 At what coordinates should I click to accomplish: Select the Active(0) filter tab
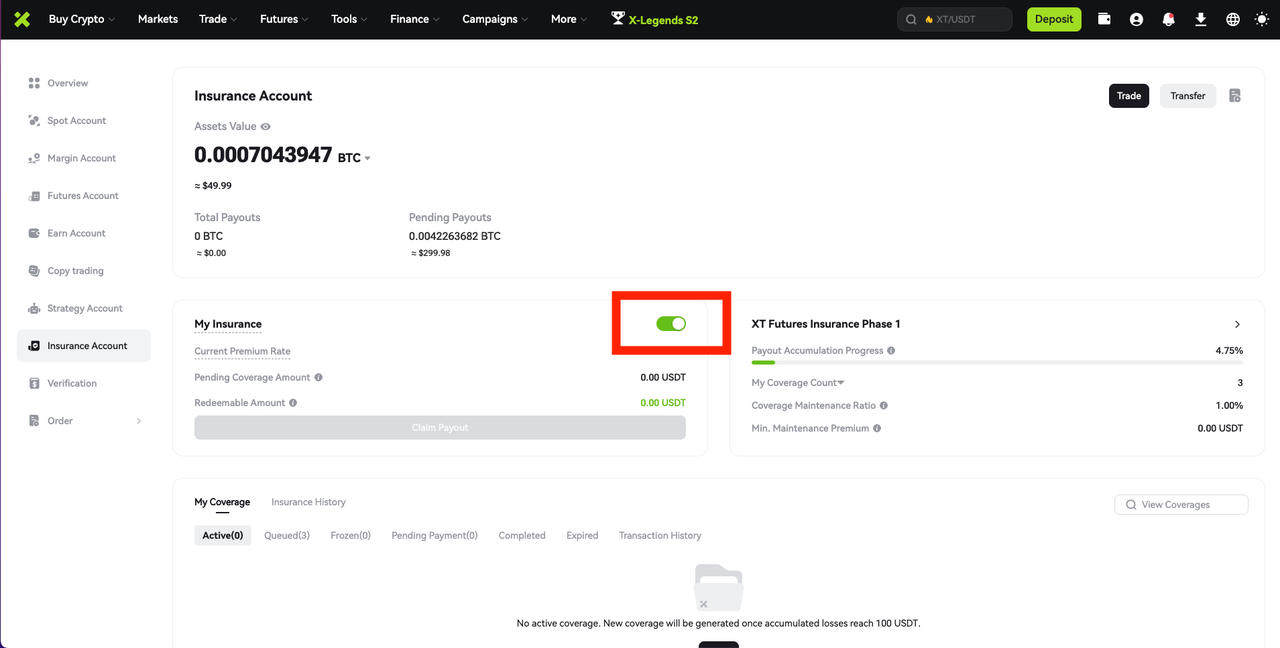(223, 536)
